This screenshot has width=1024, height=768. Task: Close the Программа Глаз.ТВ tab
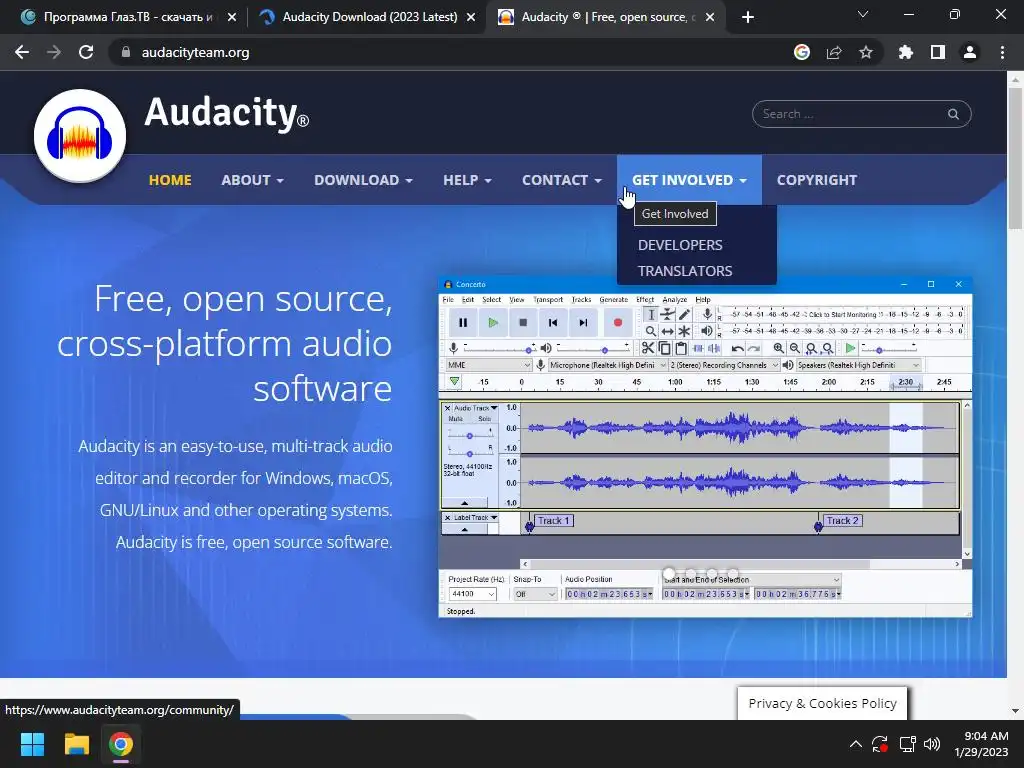[232, 17]
